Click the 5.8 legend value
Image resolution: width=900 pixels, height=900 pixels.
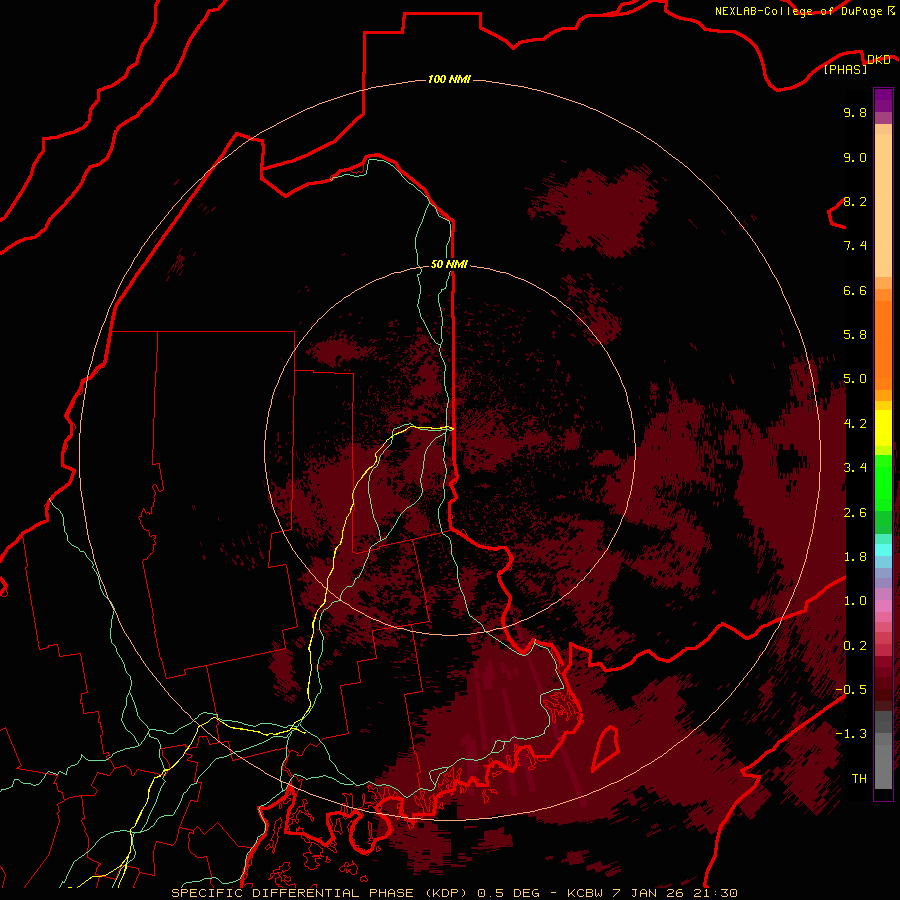[855, 335]
